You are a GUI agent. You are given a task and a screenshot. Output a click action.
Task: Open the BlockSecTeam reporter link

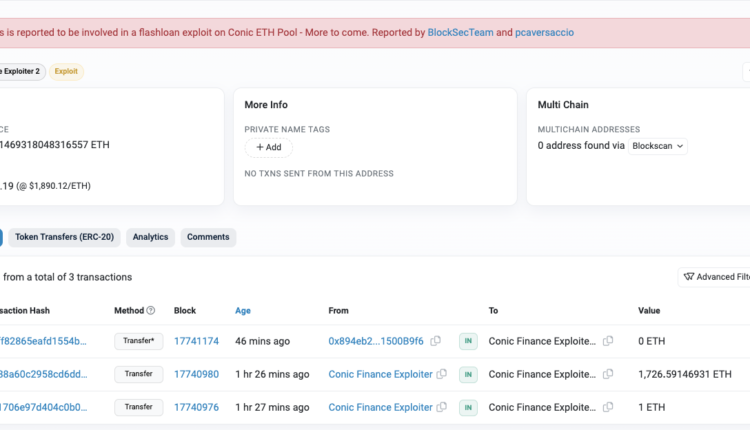click(458, 32)
